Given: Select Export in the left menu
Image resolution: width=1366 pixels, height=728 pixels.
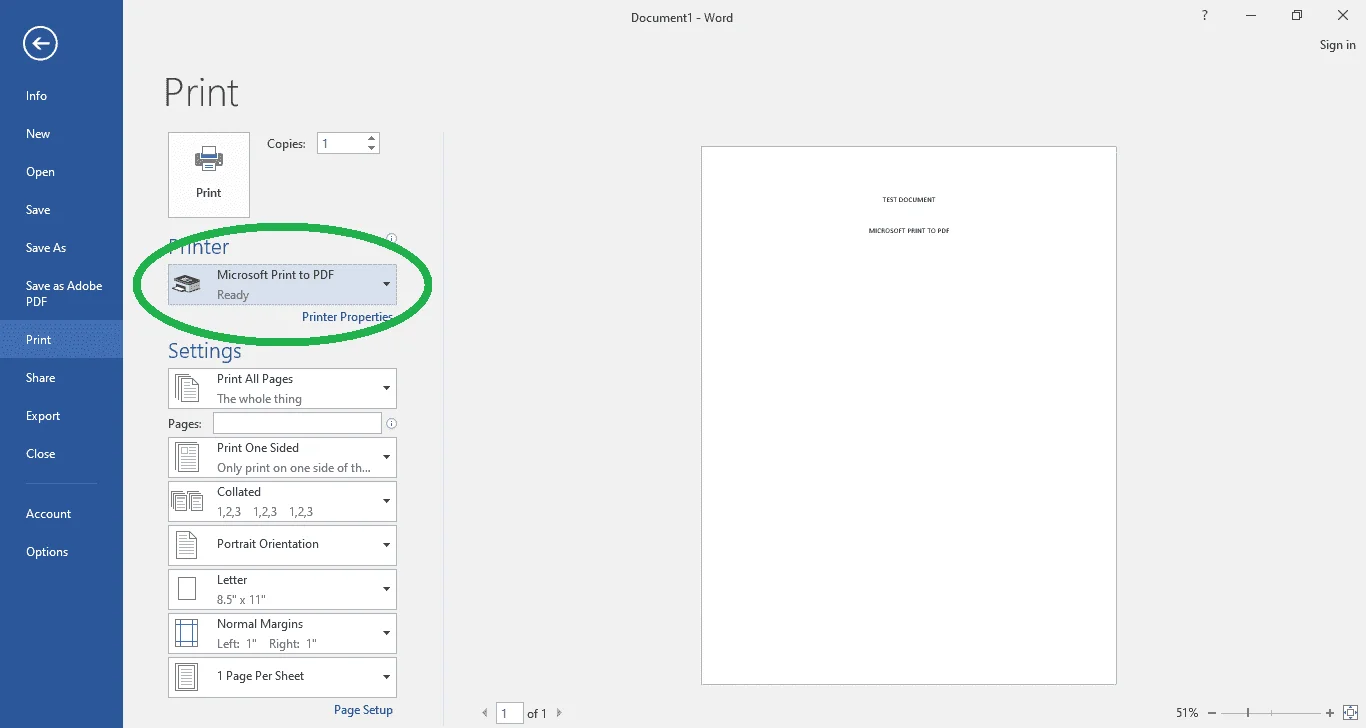Looking at the screenshot, I should [61, 416].
